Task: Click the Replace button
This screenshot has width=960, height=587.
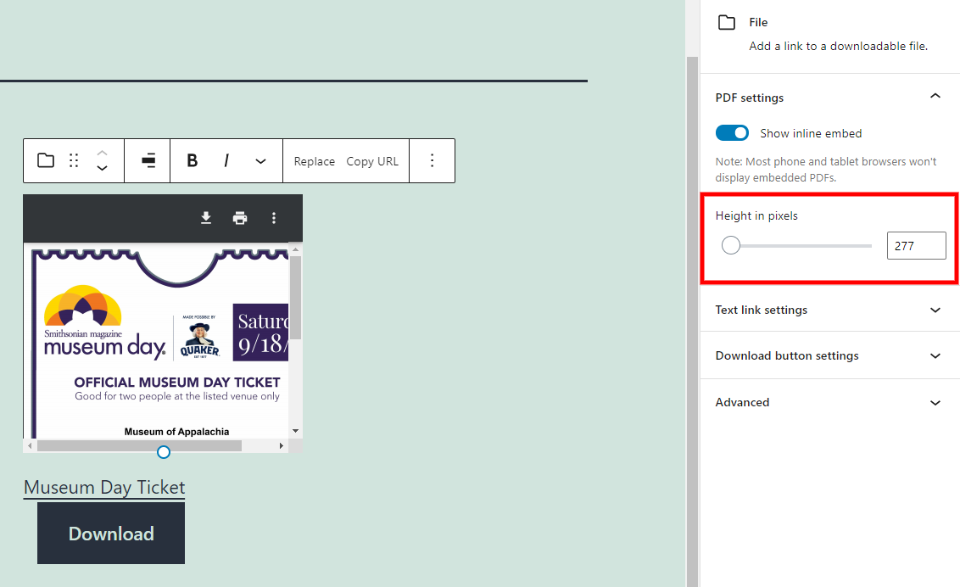Action: click(313, 160)
